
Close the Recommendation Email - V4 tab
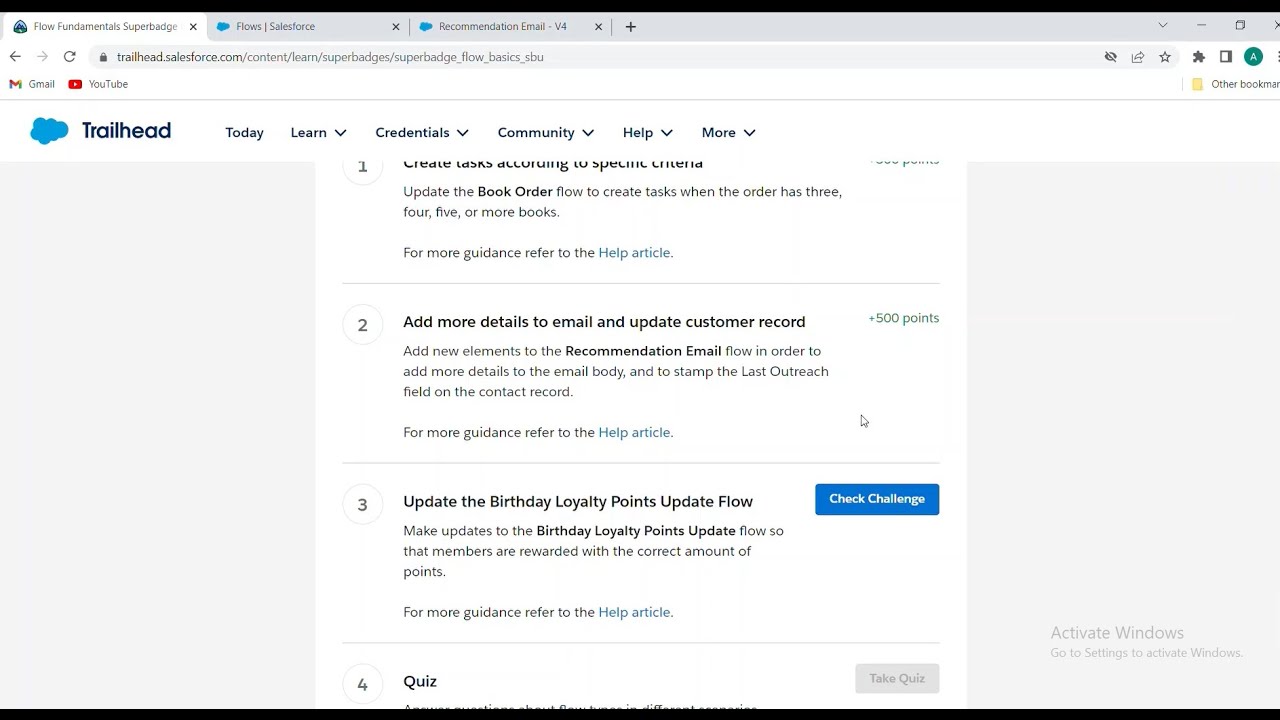tap(598, 27)
